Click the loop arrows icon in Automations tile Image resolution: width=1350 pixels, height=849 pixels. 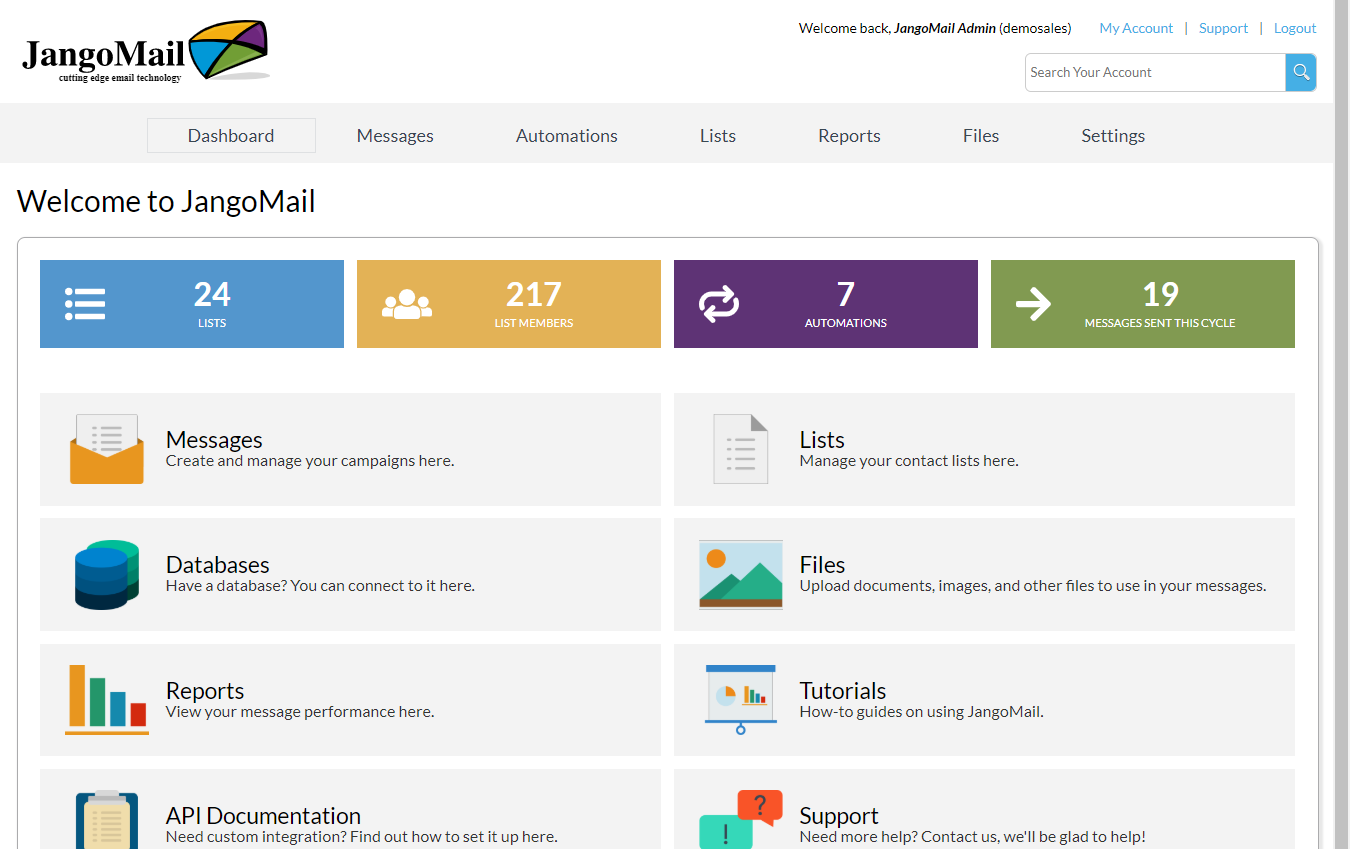(719, 304)
